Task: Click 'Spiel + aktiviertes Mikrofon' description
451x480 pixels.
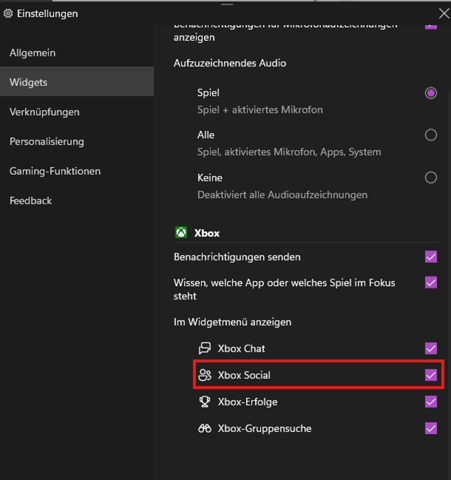Action: [260, 110]
